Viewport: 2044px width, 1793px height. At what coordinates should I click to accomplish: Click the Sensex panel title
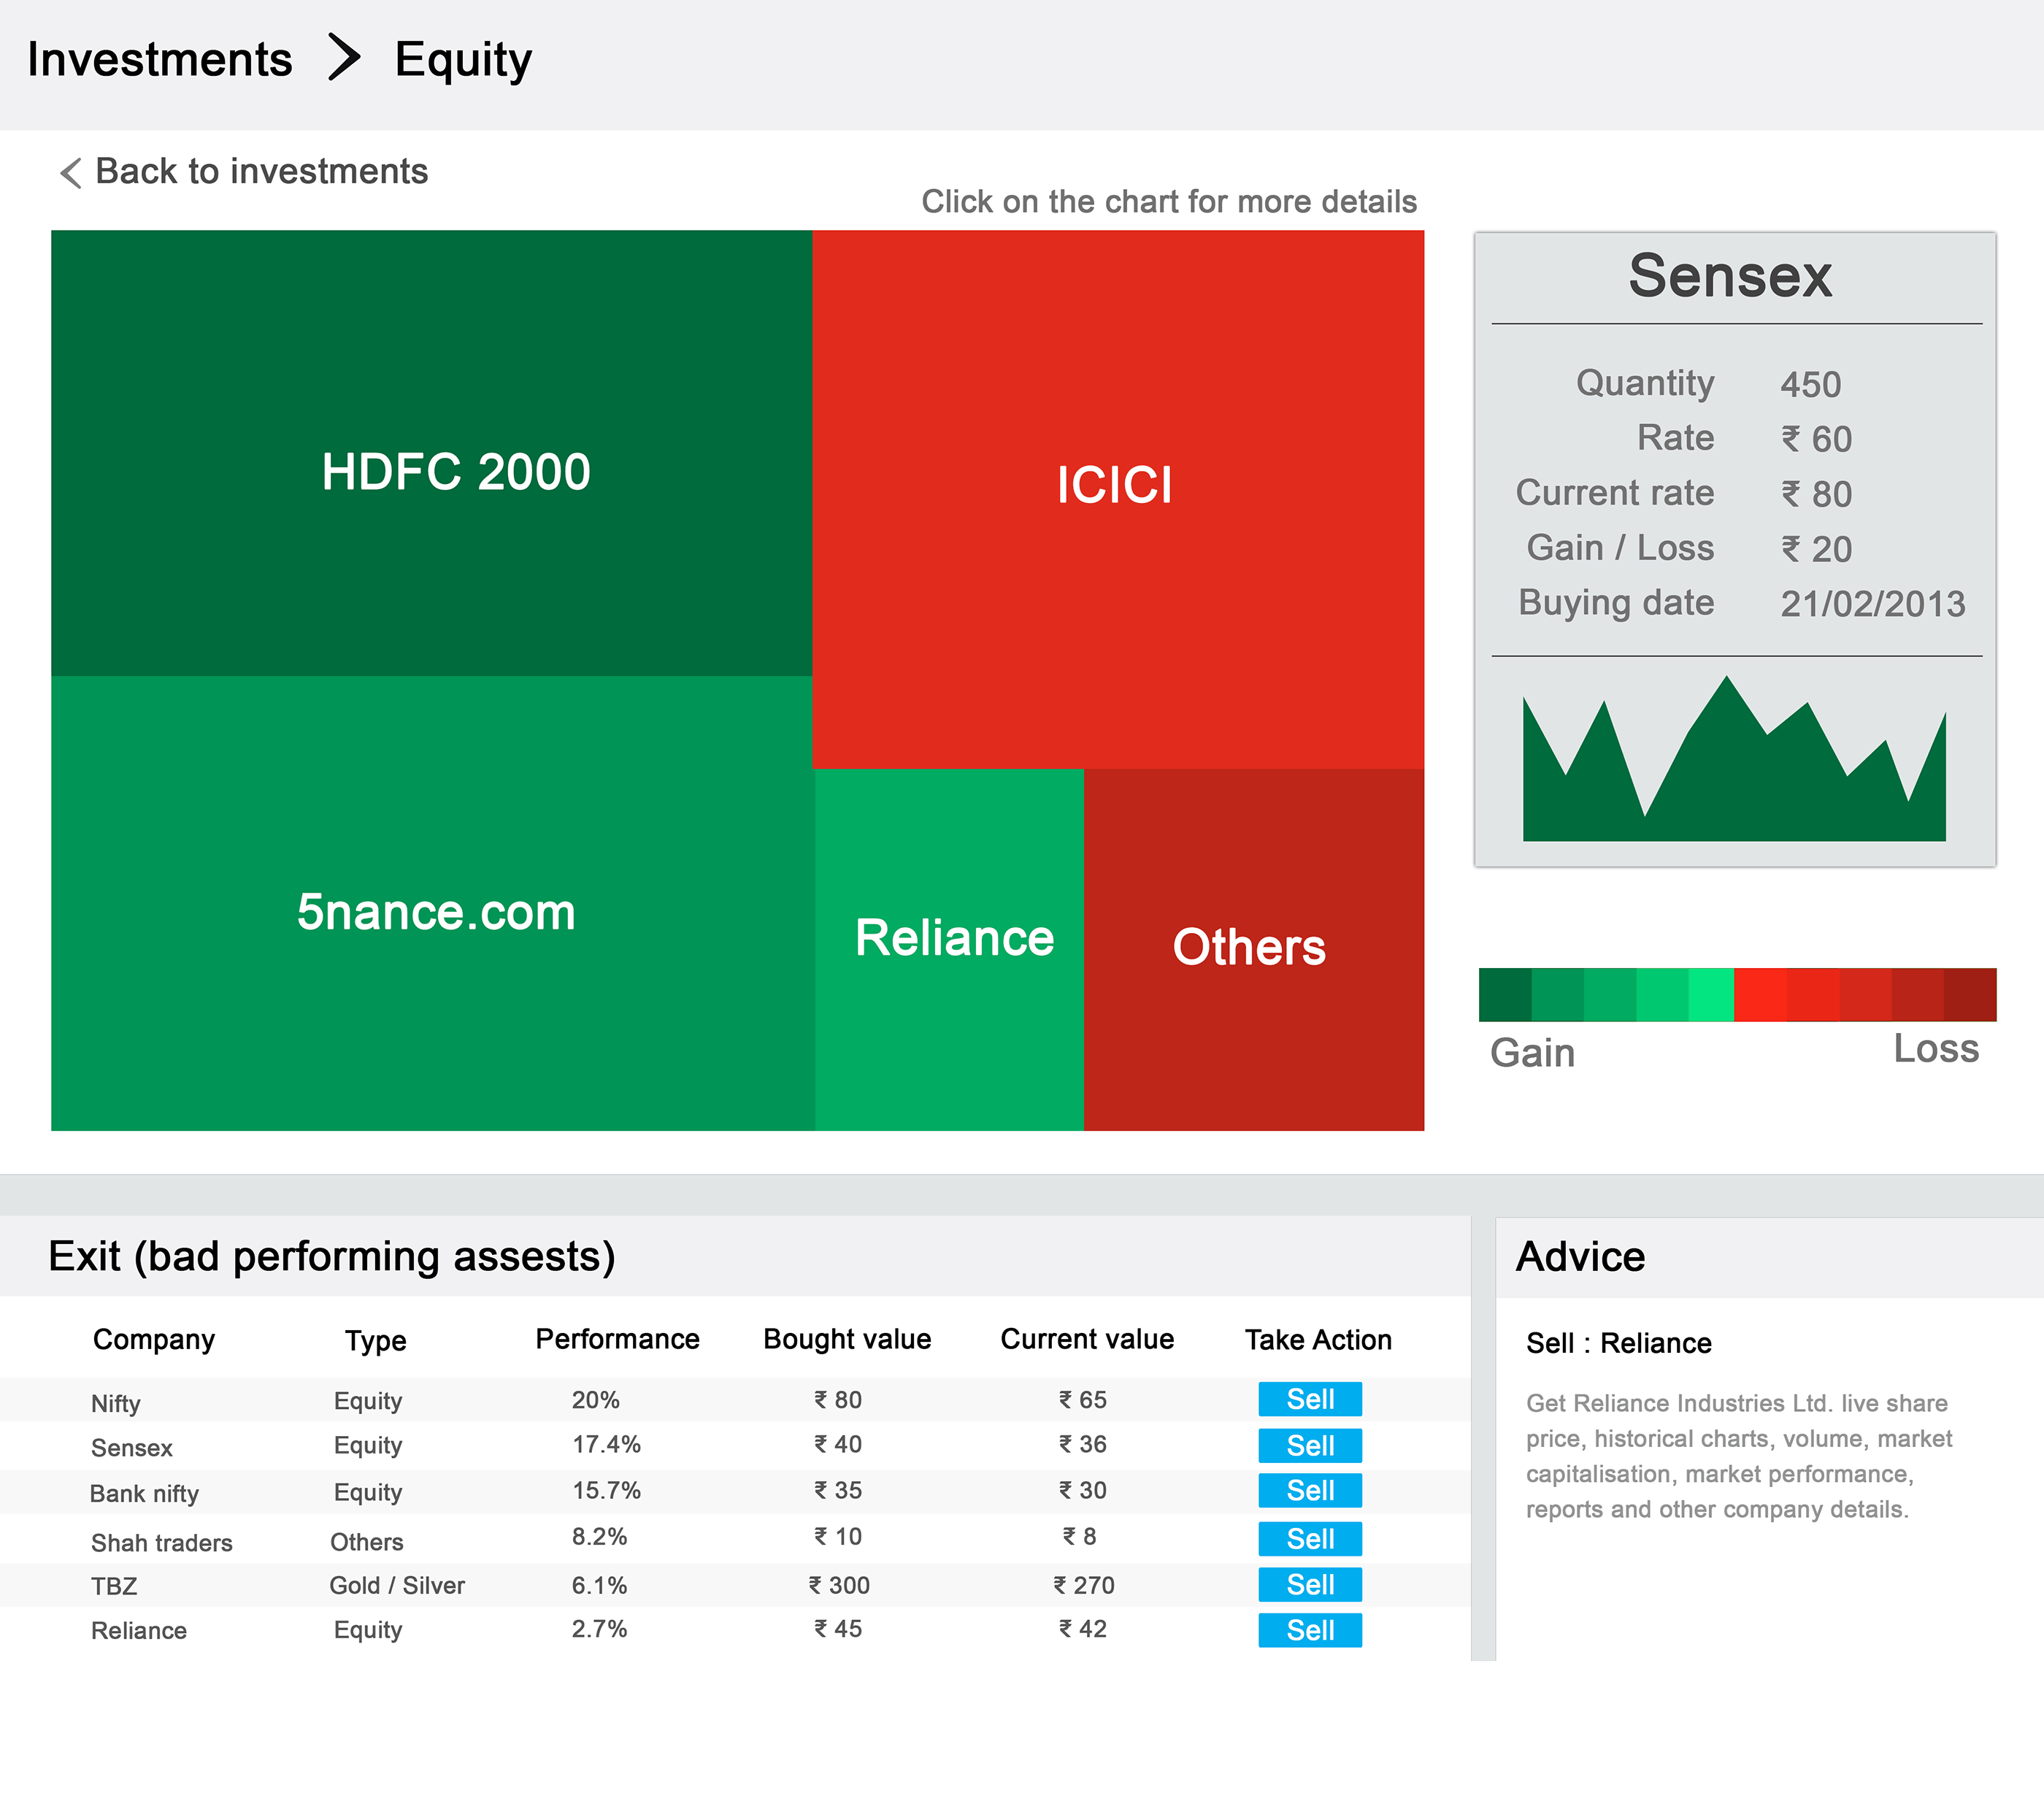coord(1730,275)
